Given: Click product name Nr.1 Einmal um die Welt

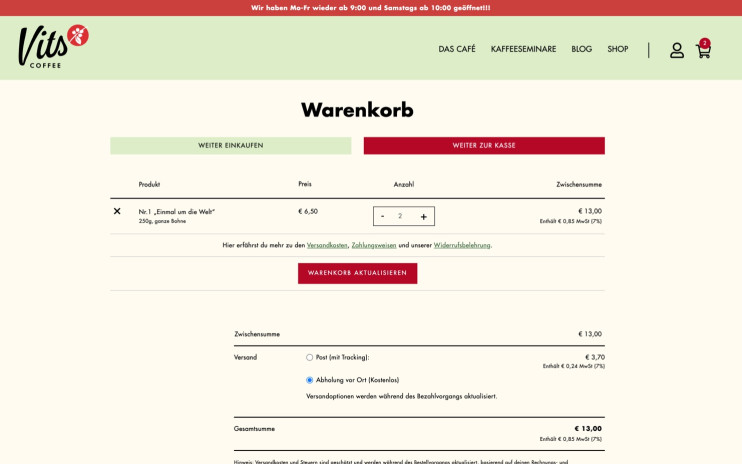Looking at the screenshot, I should (x=177, y=211).
